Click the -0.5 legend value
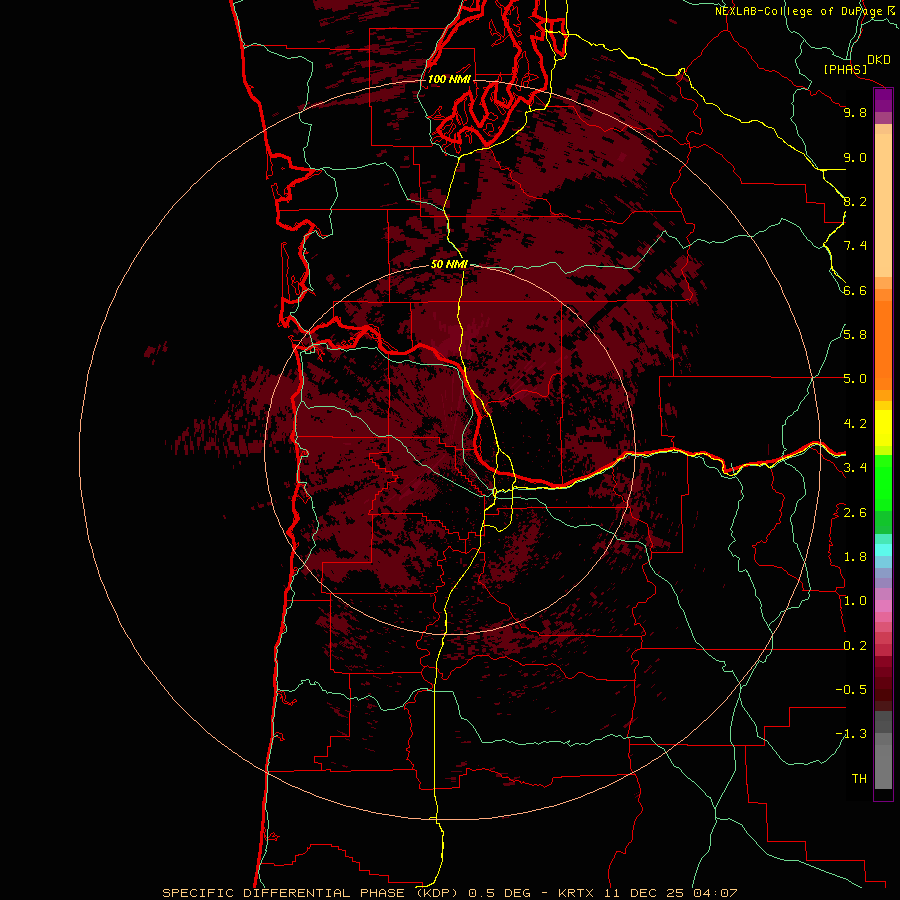Screen dimensions: 900x900 click(x=851, y=690)
